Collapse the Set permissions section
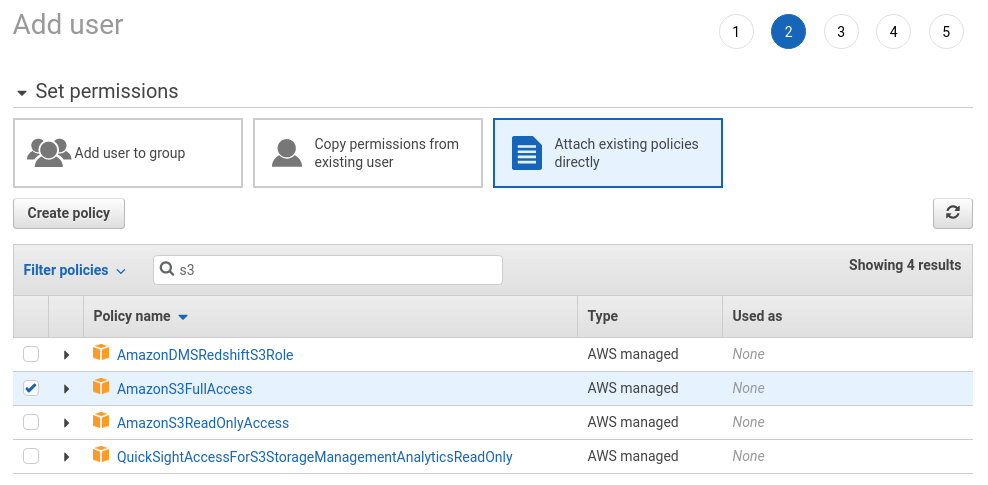Image resolution: width=988 pixels, height=485 pixels. pyautogui.click(x=22, y=92)
